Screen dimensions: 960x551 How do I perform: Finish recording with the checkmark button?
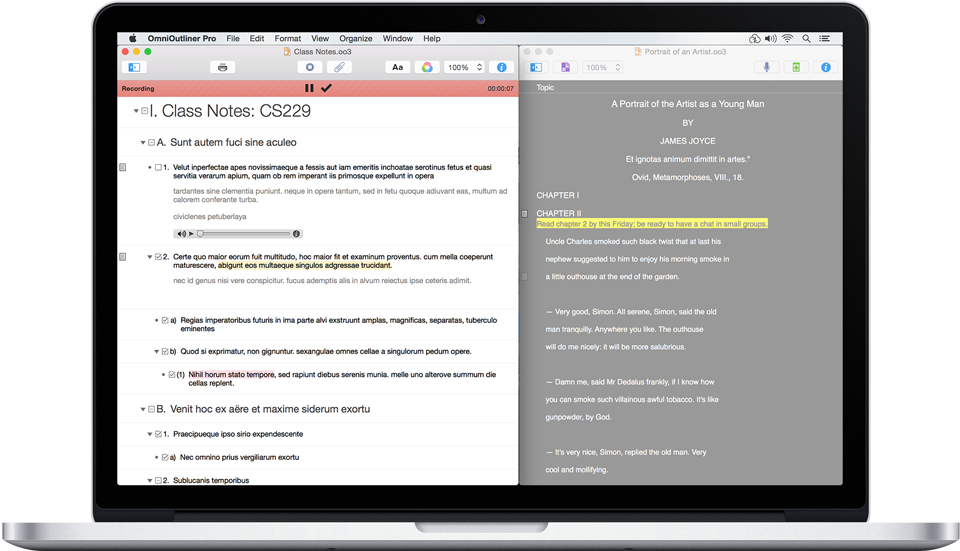326,88
